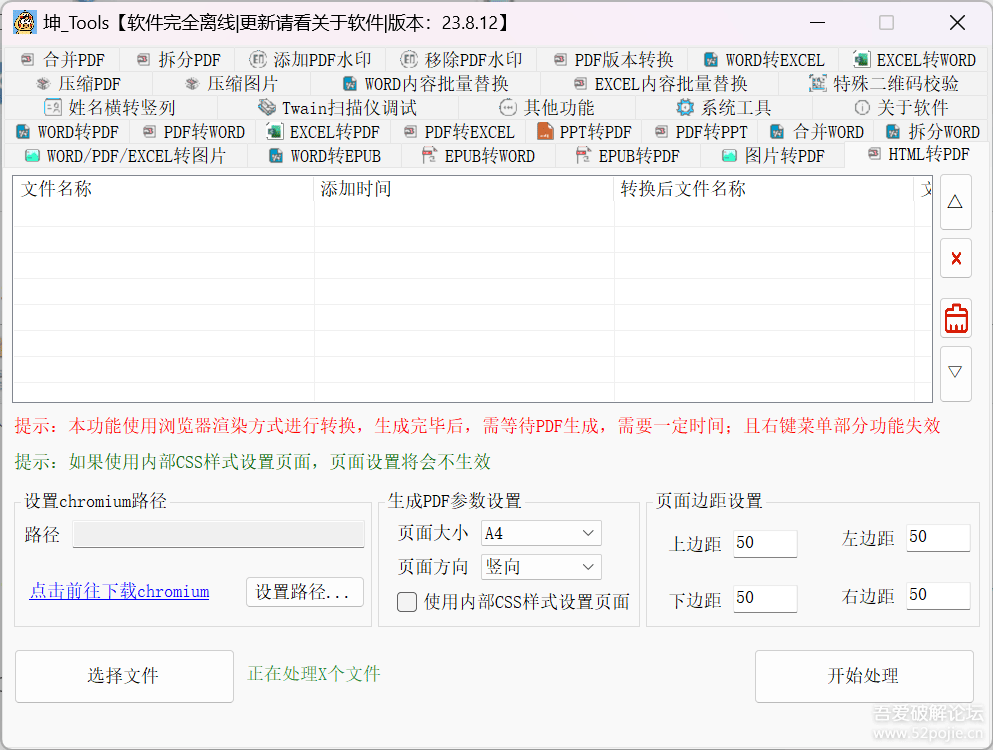The image size is (993, 750).
Task: Click the PDF转PPT tab icon
Action: point(661,132)
